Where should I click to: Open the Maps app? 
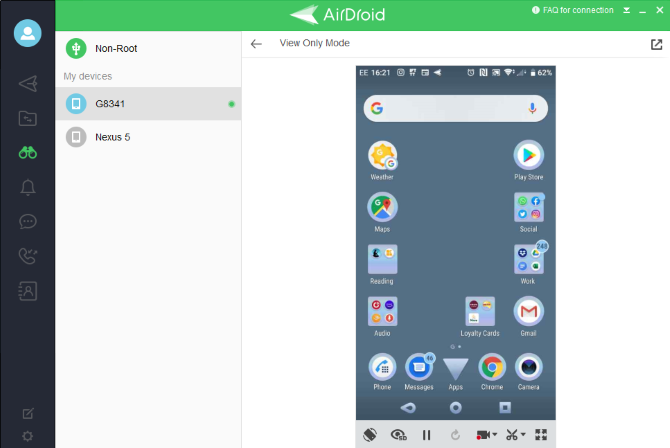coord(382,212)
